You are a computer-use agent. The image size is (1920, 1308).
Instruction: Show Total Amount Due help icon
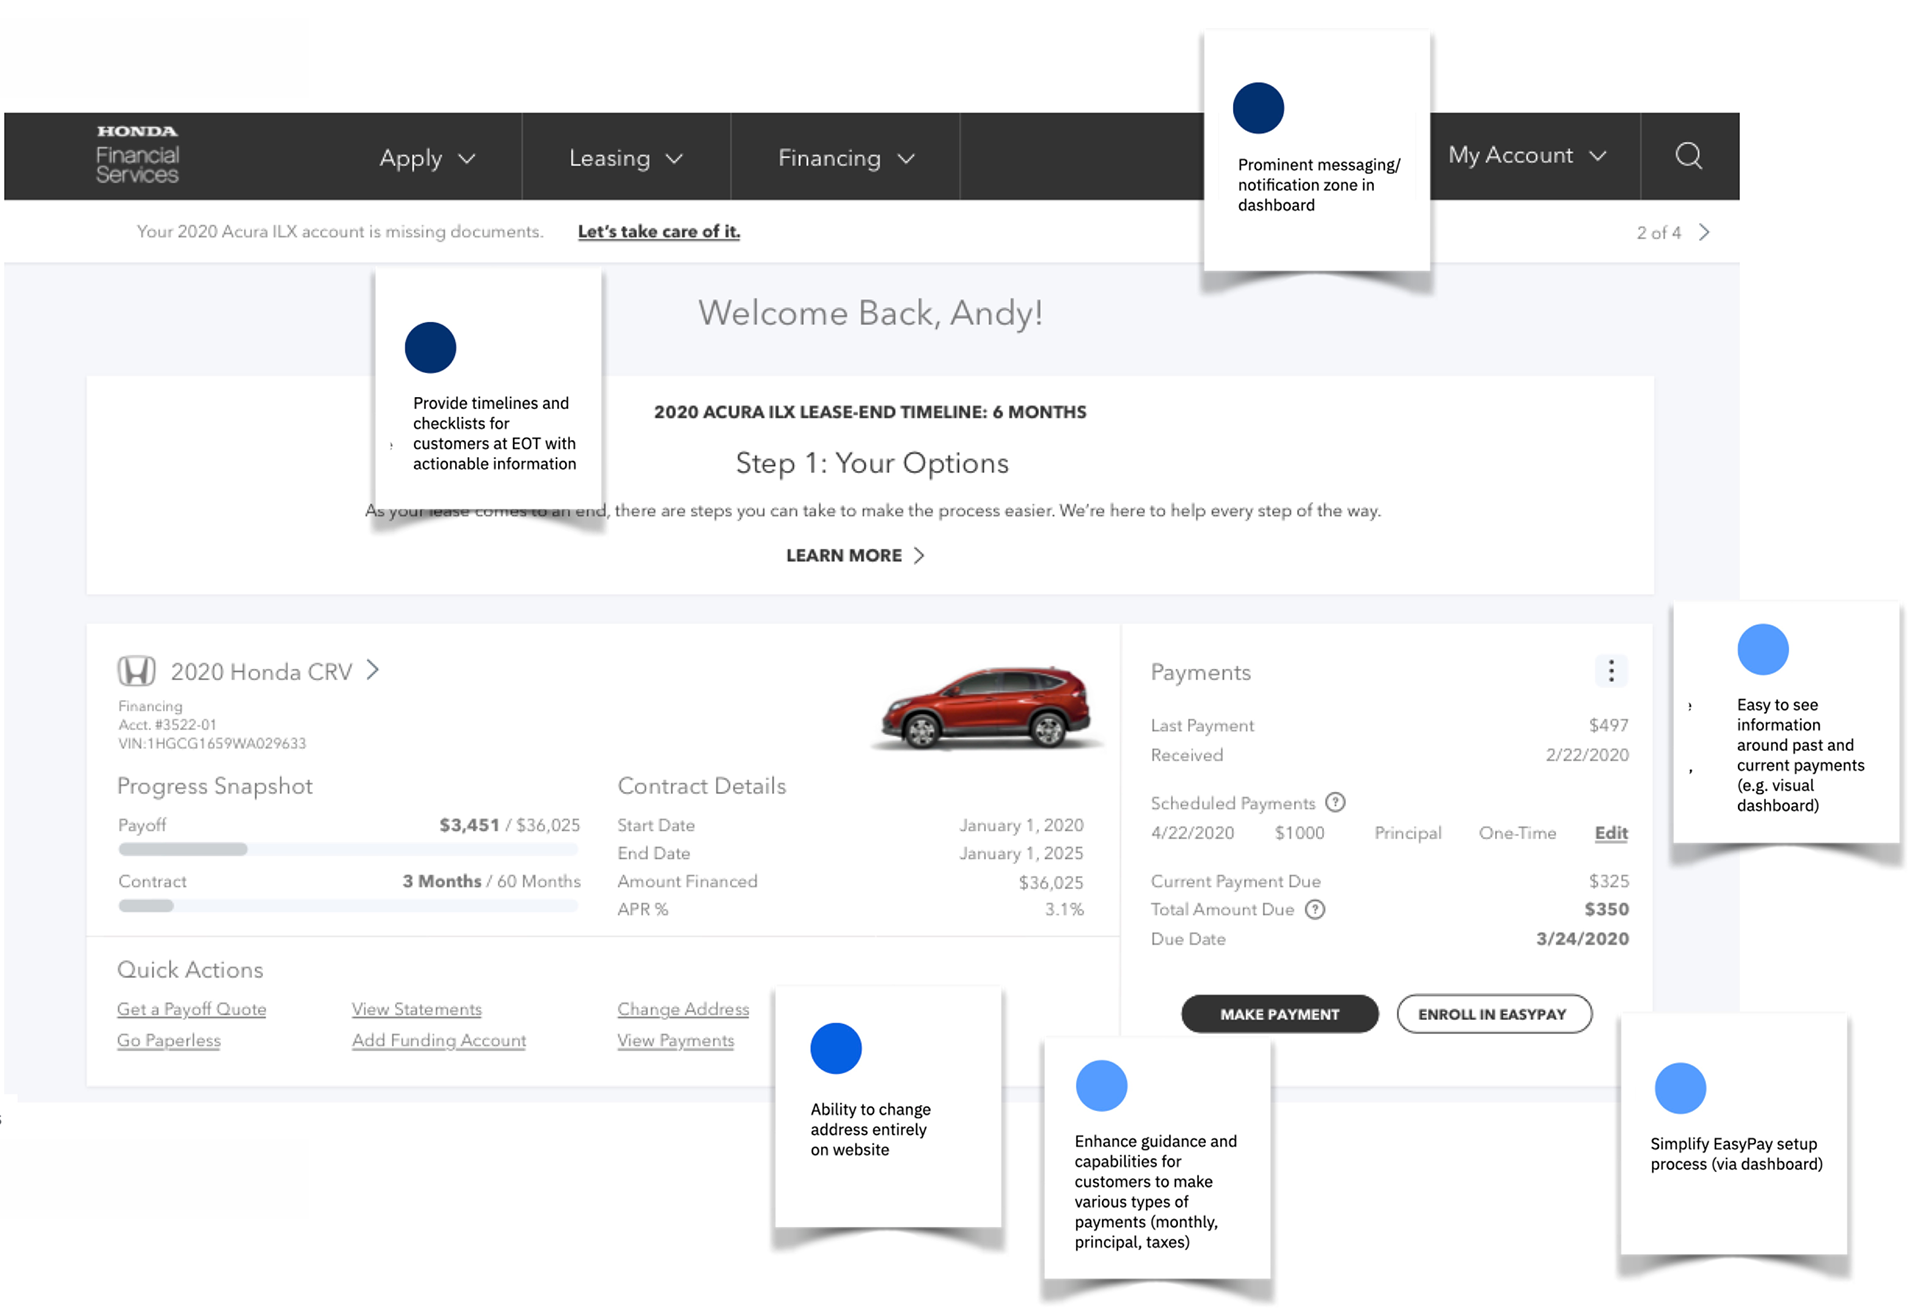pos(1315,909)
